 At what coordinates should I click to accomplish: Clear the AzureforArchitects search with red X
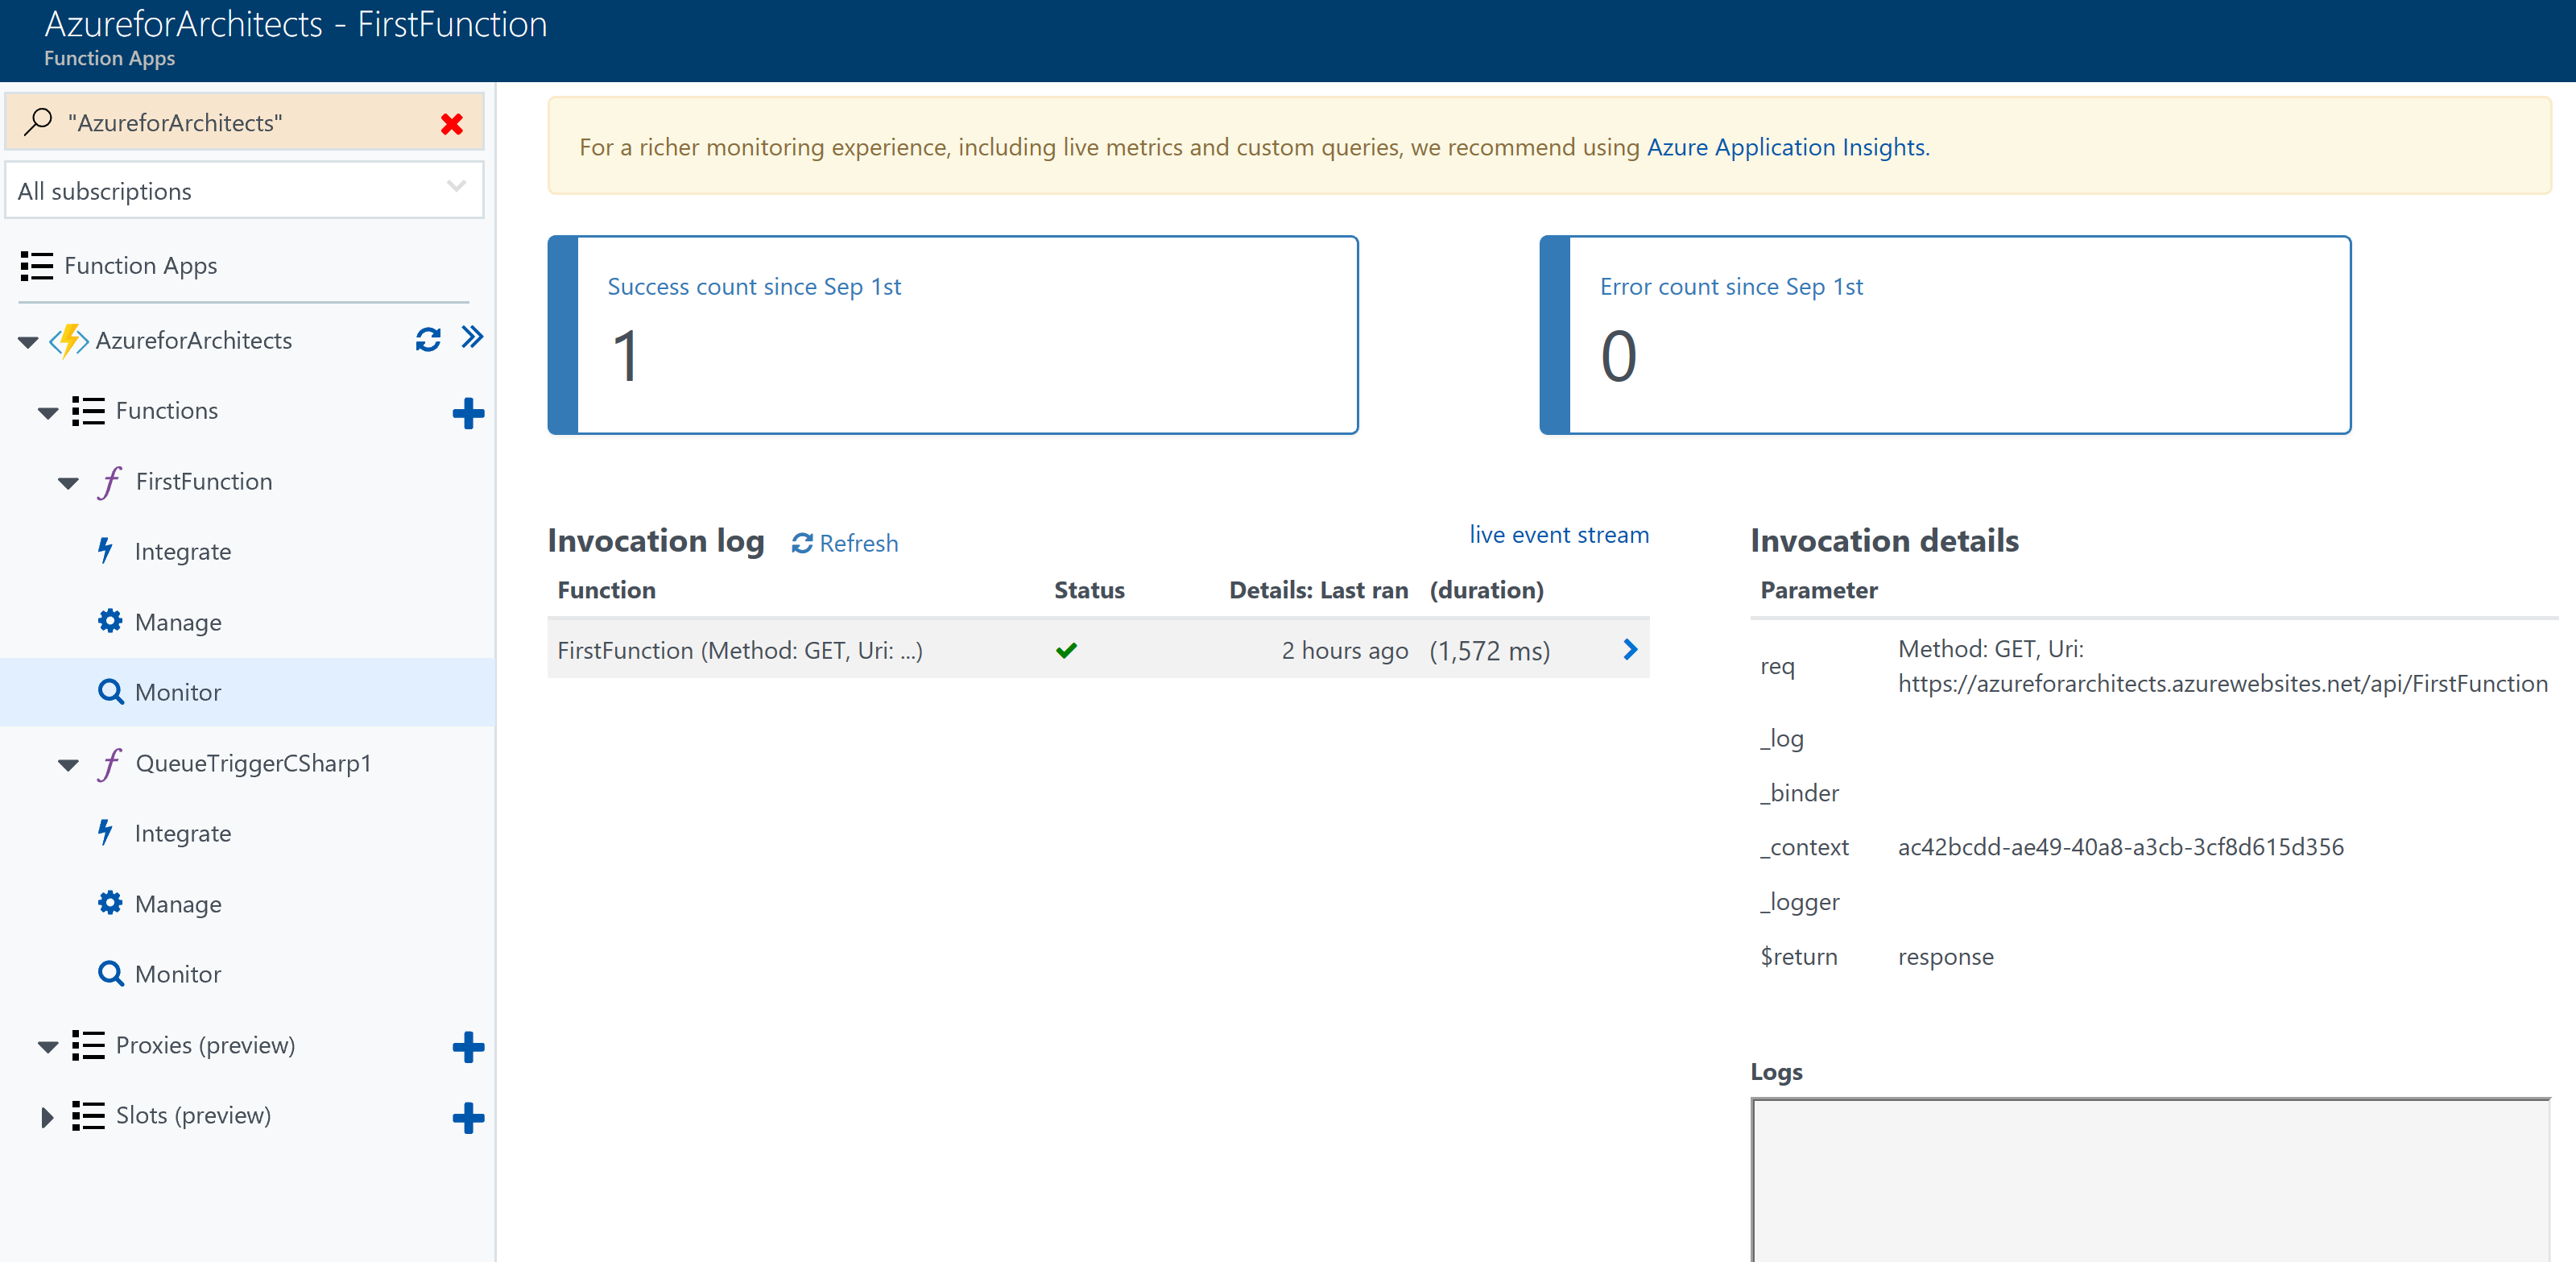pos(451,124)
